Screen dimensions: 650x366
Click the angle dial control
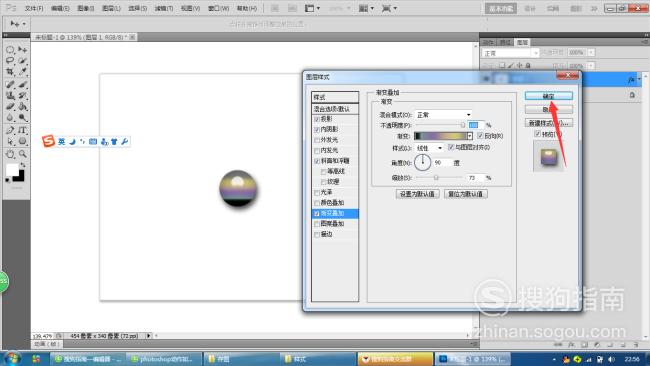422,162
